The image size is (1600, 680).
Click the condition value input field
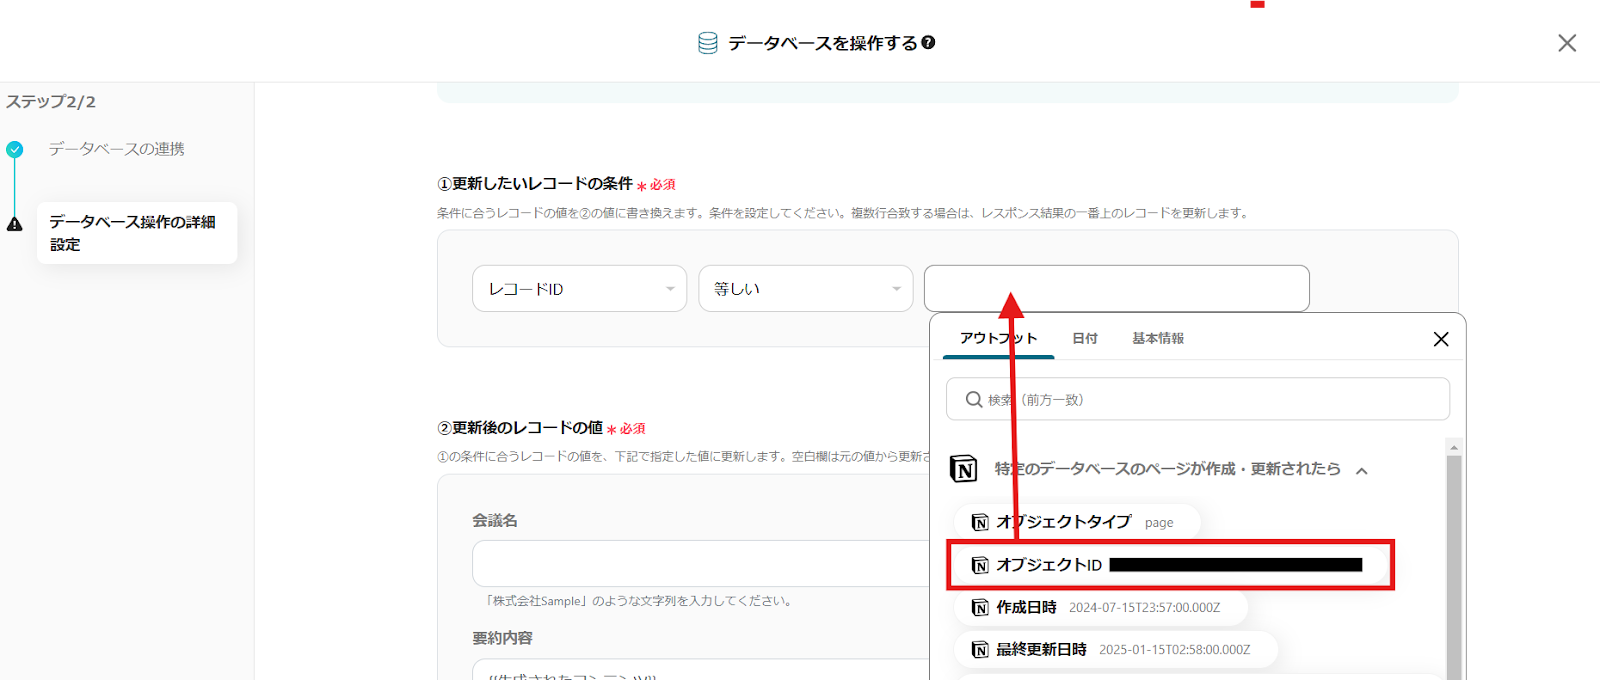(1116, 289)
